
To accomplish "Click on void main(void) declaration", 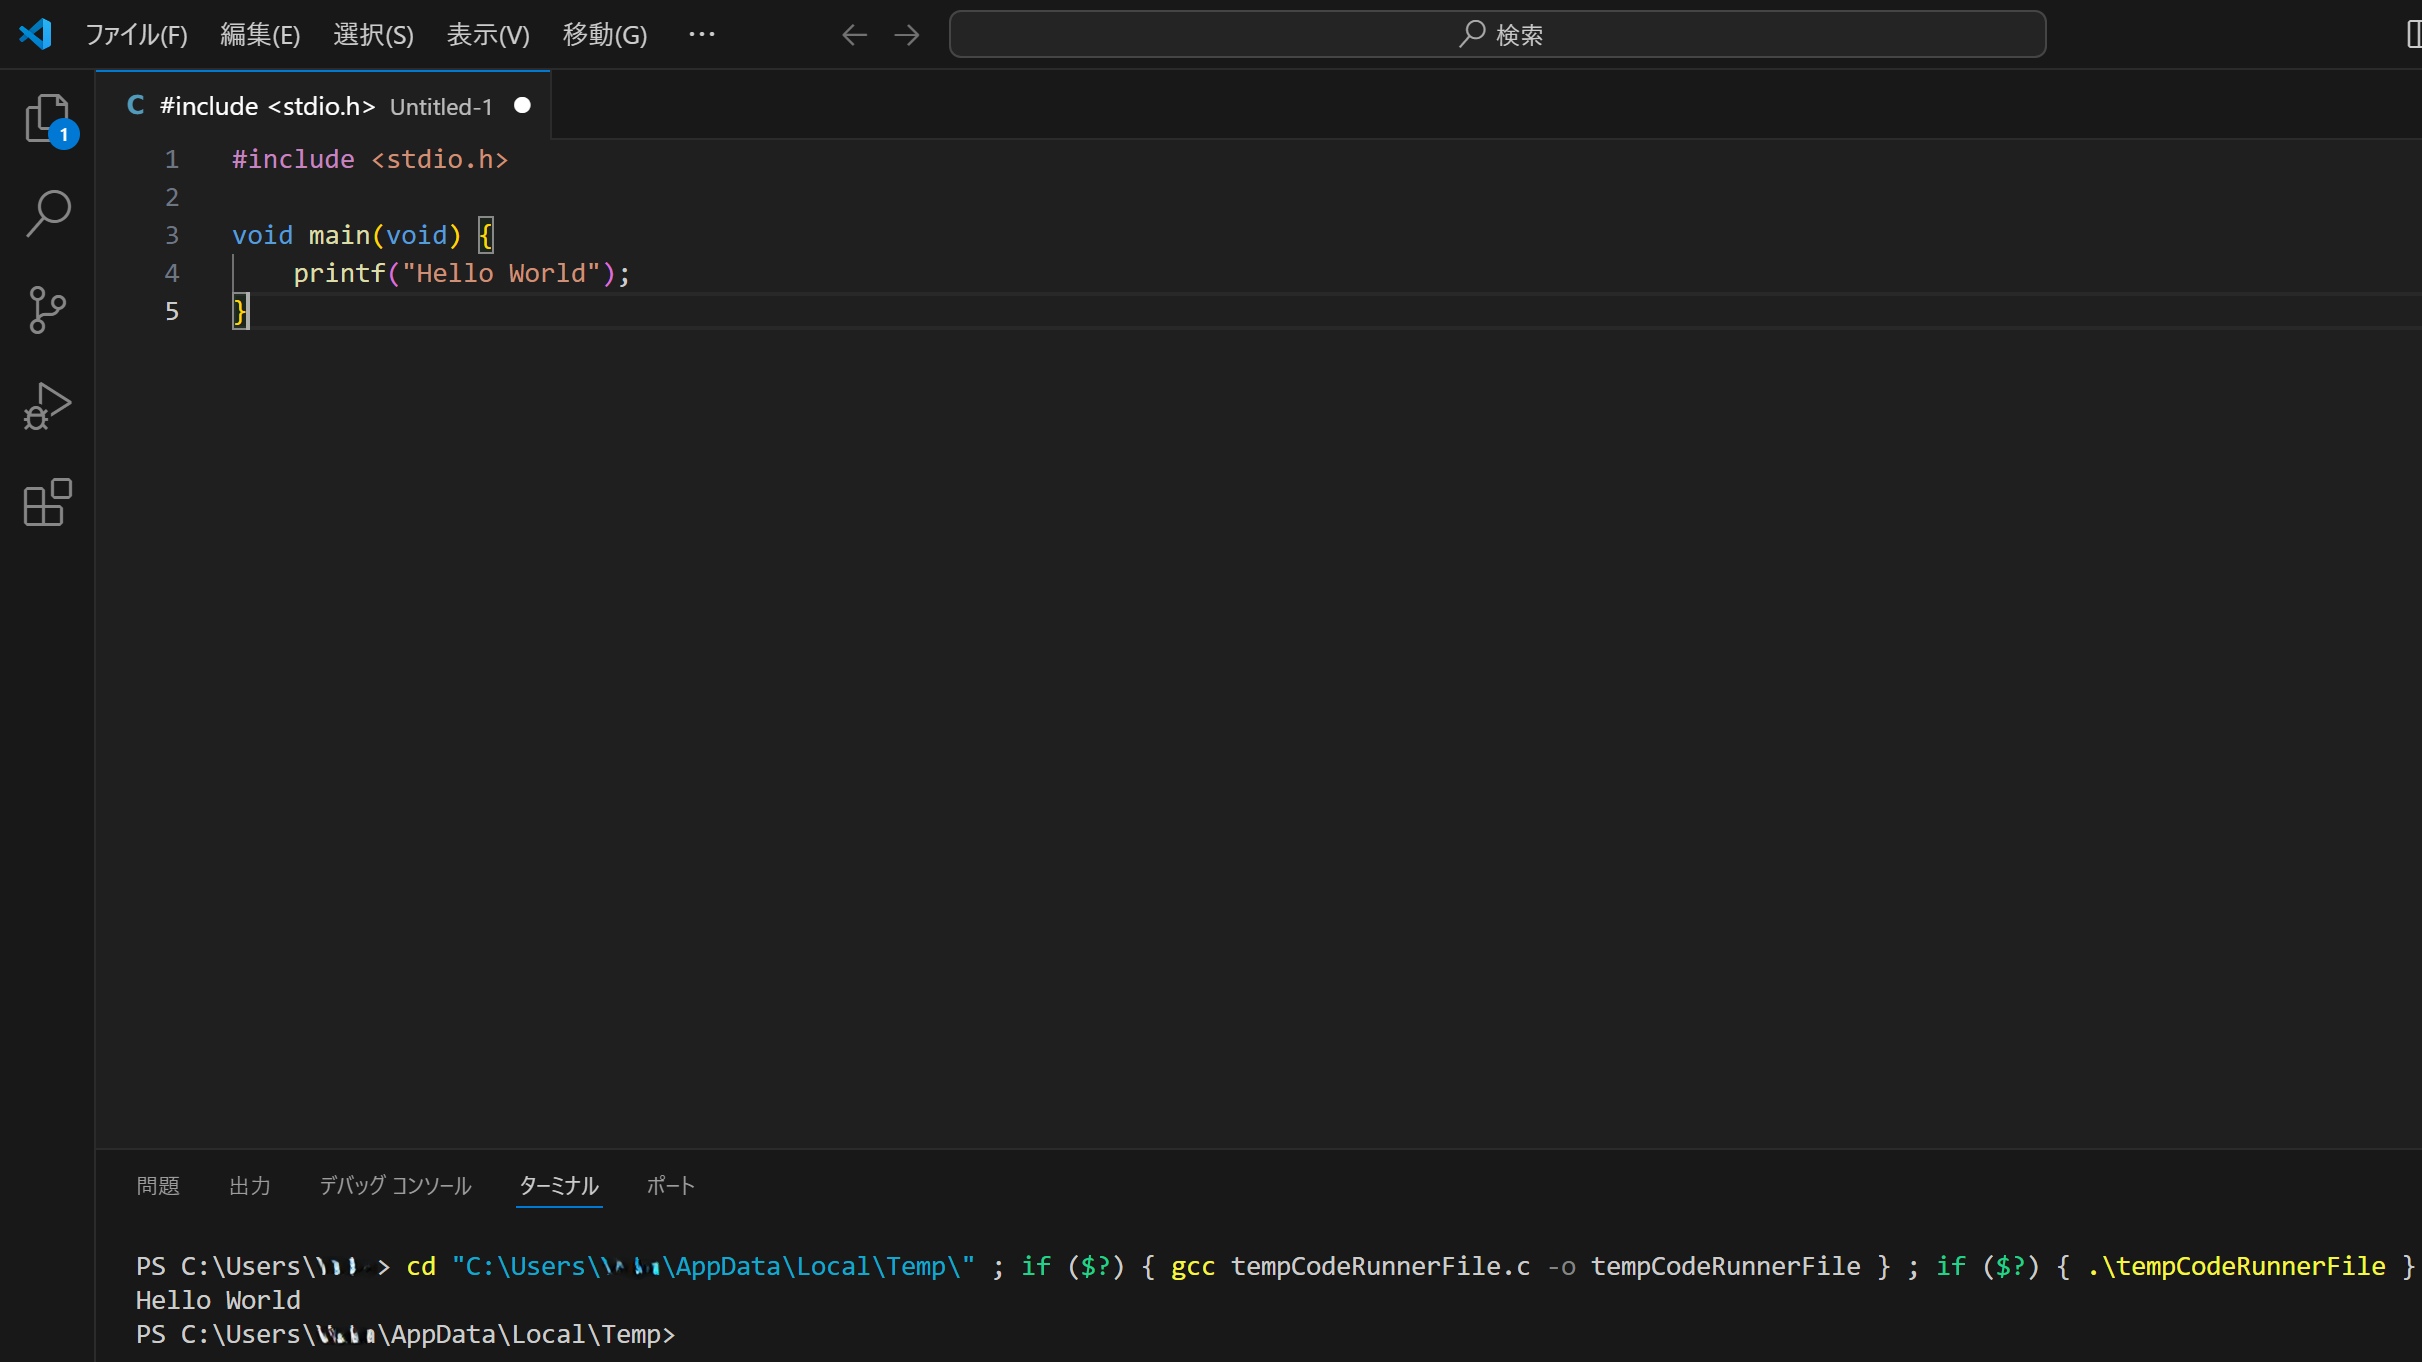I will click(347, 235).
